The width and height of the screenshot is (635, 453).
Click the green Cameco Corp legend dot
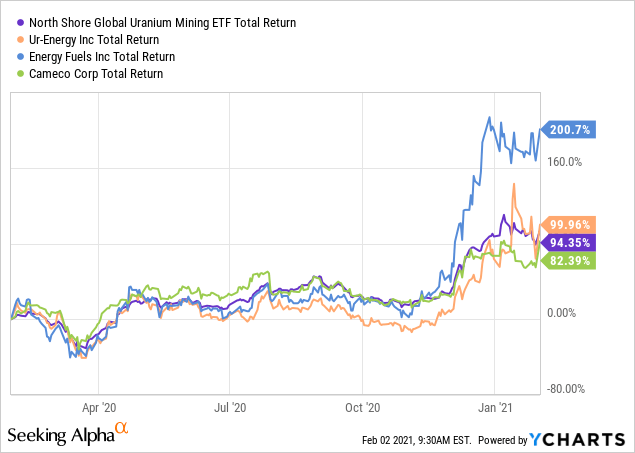pyautogui.click(x=21, y=74)
